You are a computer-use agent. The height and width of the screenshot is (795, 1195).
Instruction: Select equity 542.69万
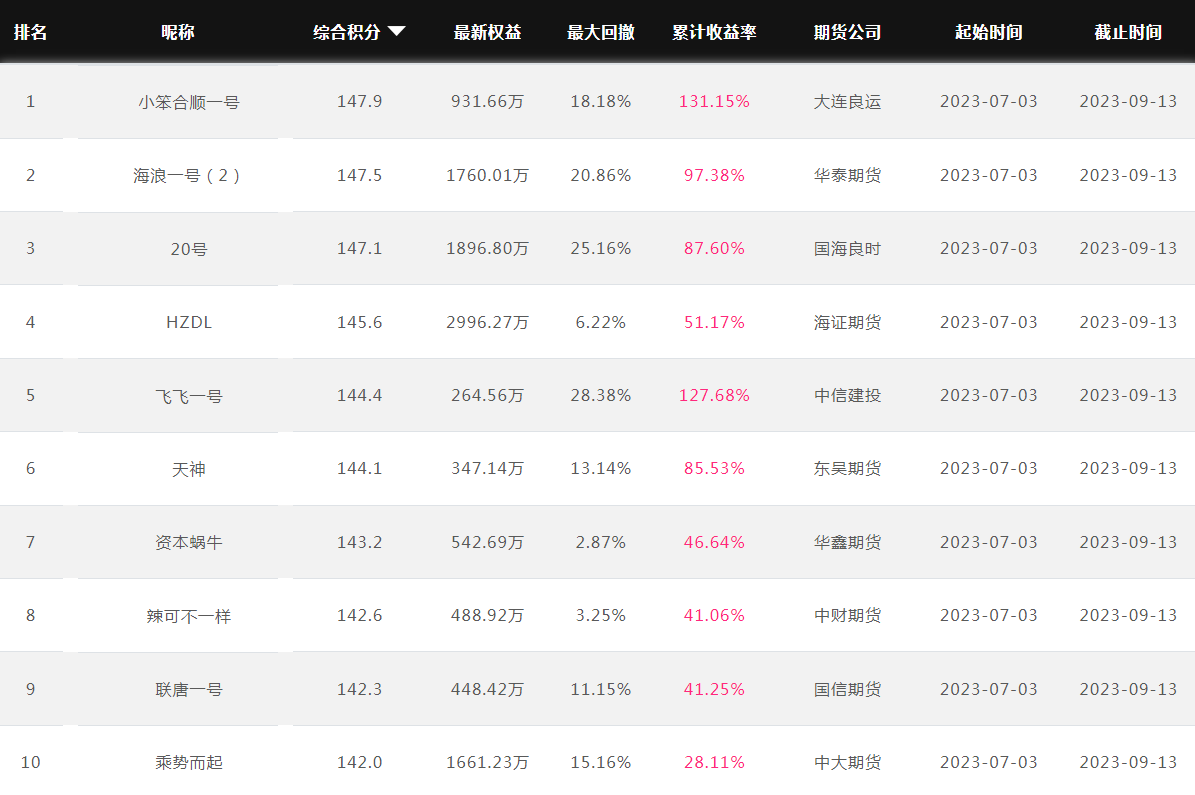point(488,543)
